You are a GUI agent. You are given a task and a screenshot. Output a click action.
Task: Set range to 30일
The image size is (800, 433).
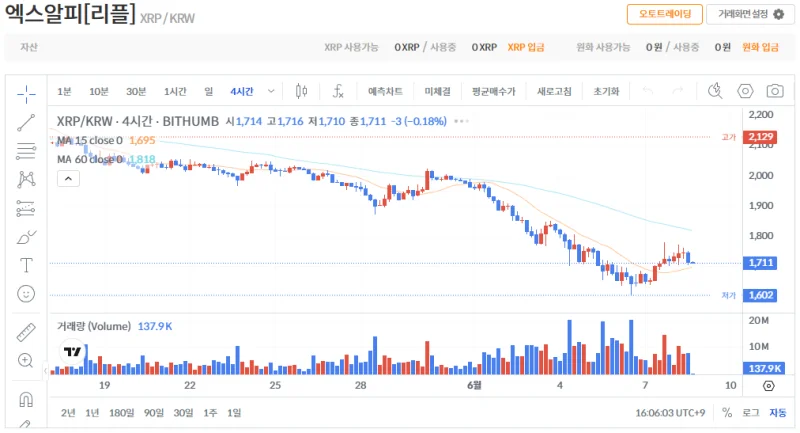point(183,413)
